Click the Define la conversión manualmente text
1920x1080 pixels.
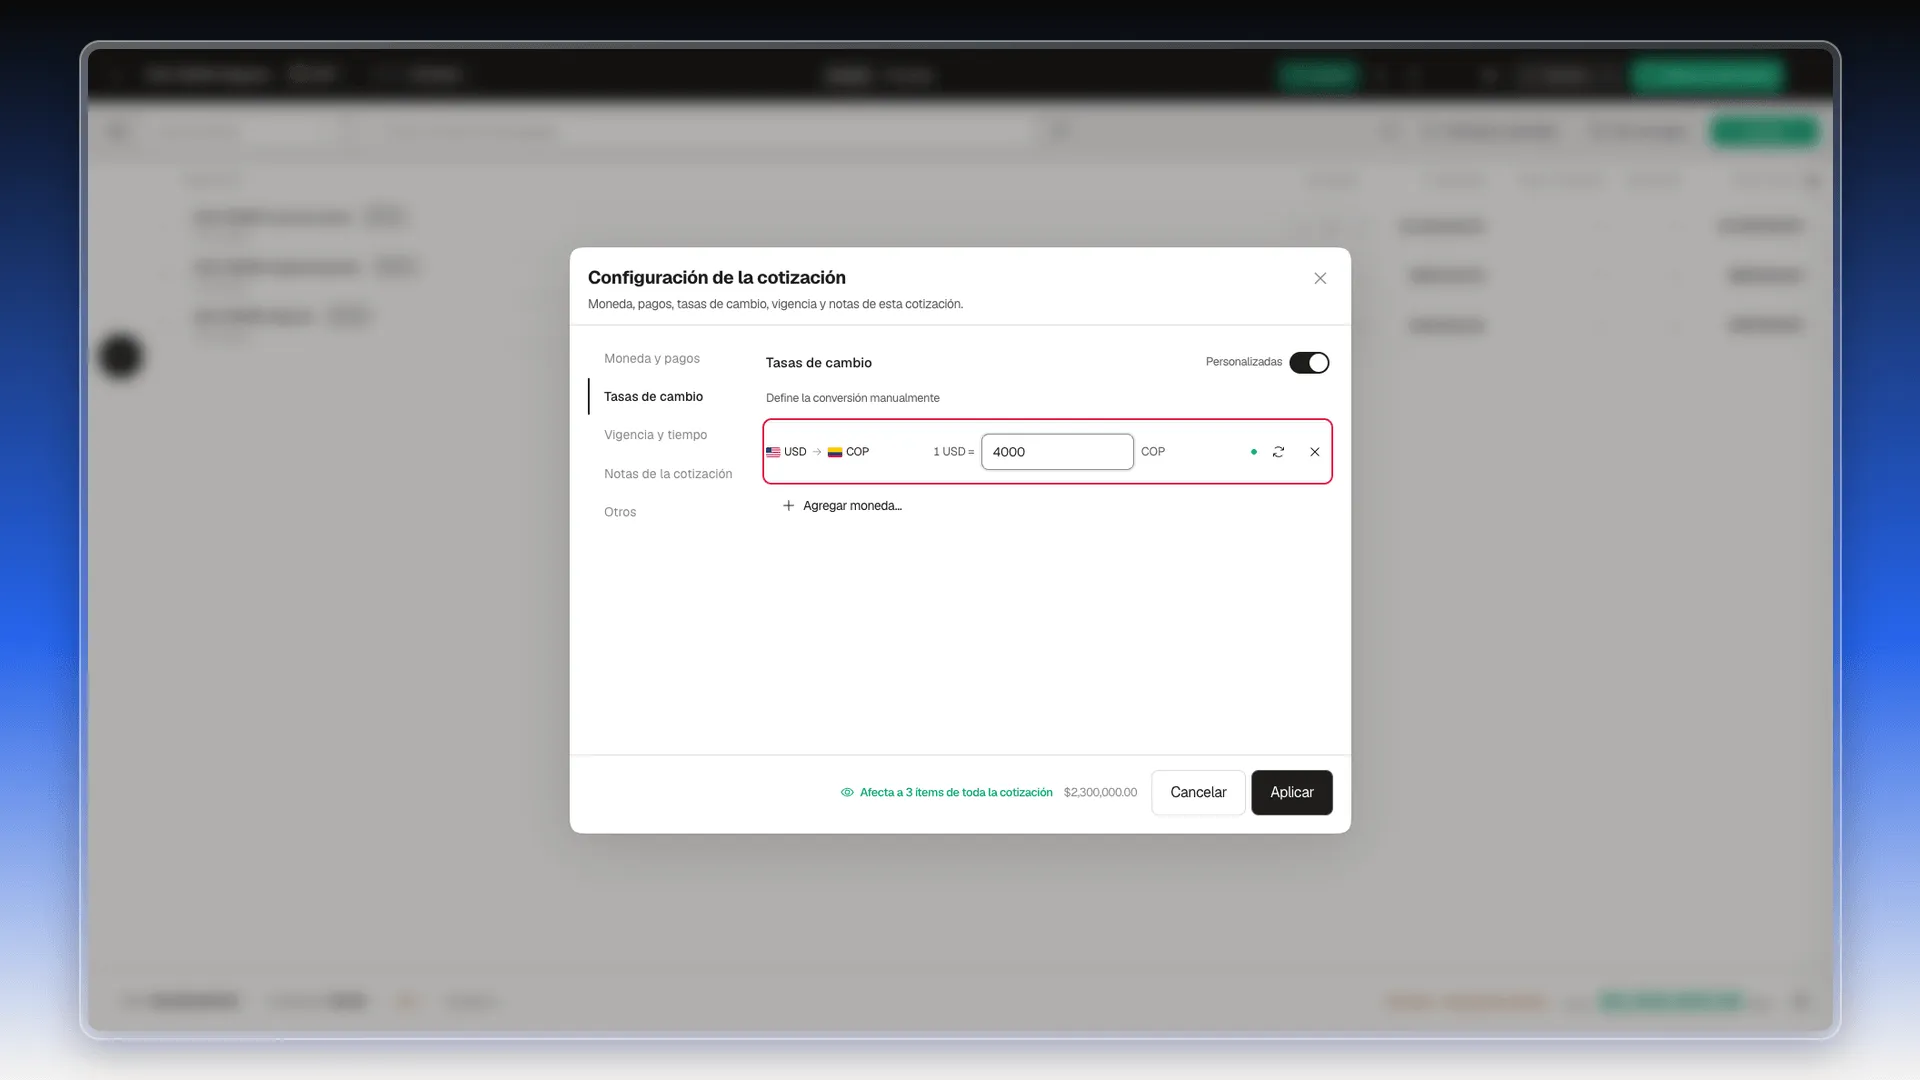point(853,398)
